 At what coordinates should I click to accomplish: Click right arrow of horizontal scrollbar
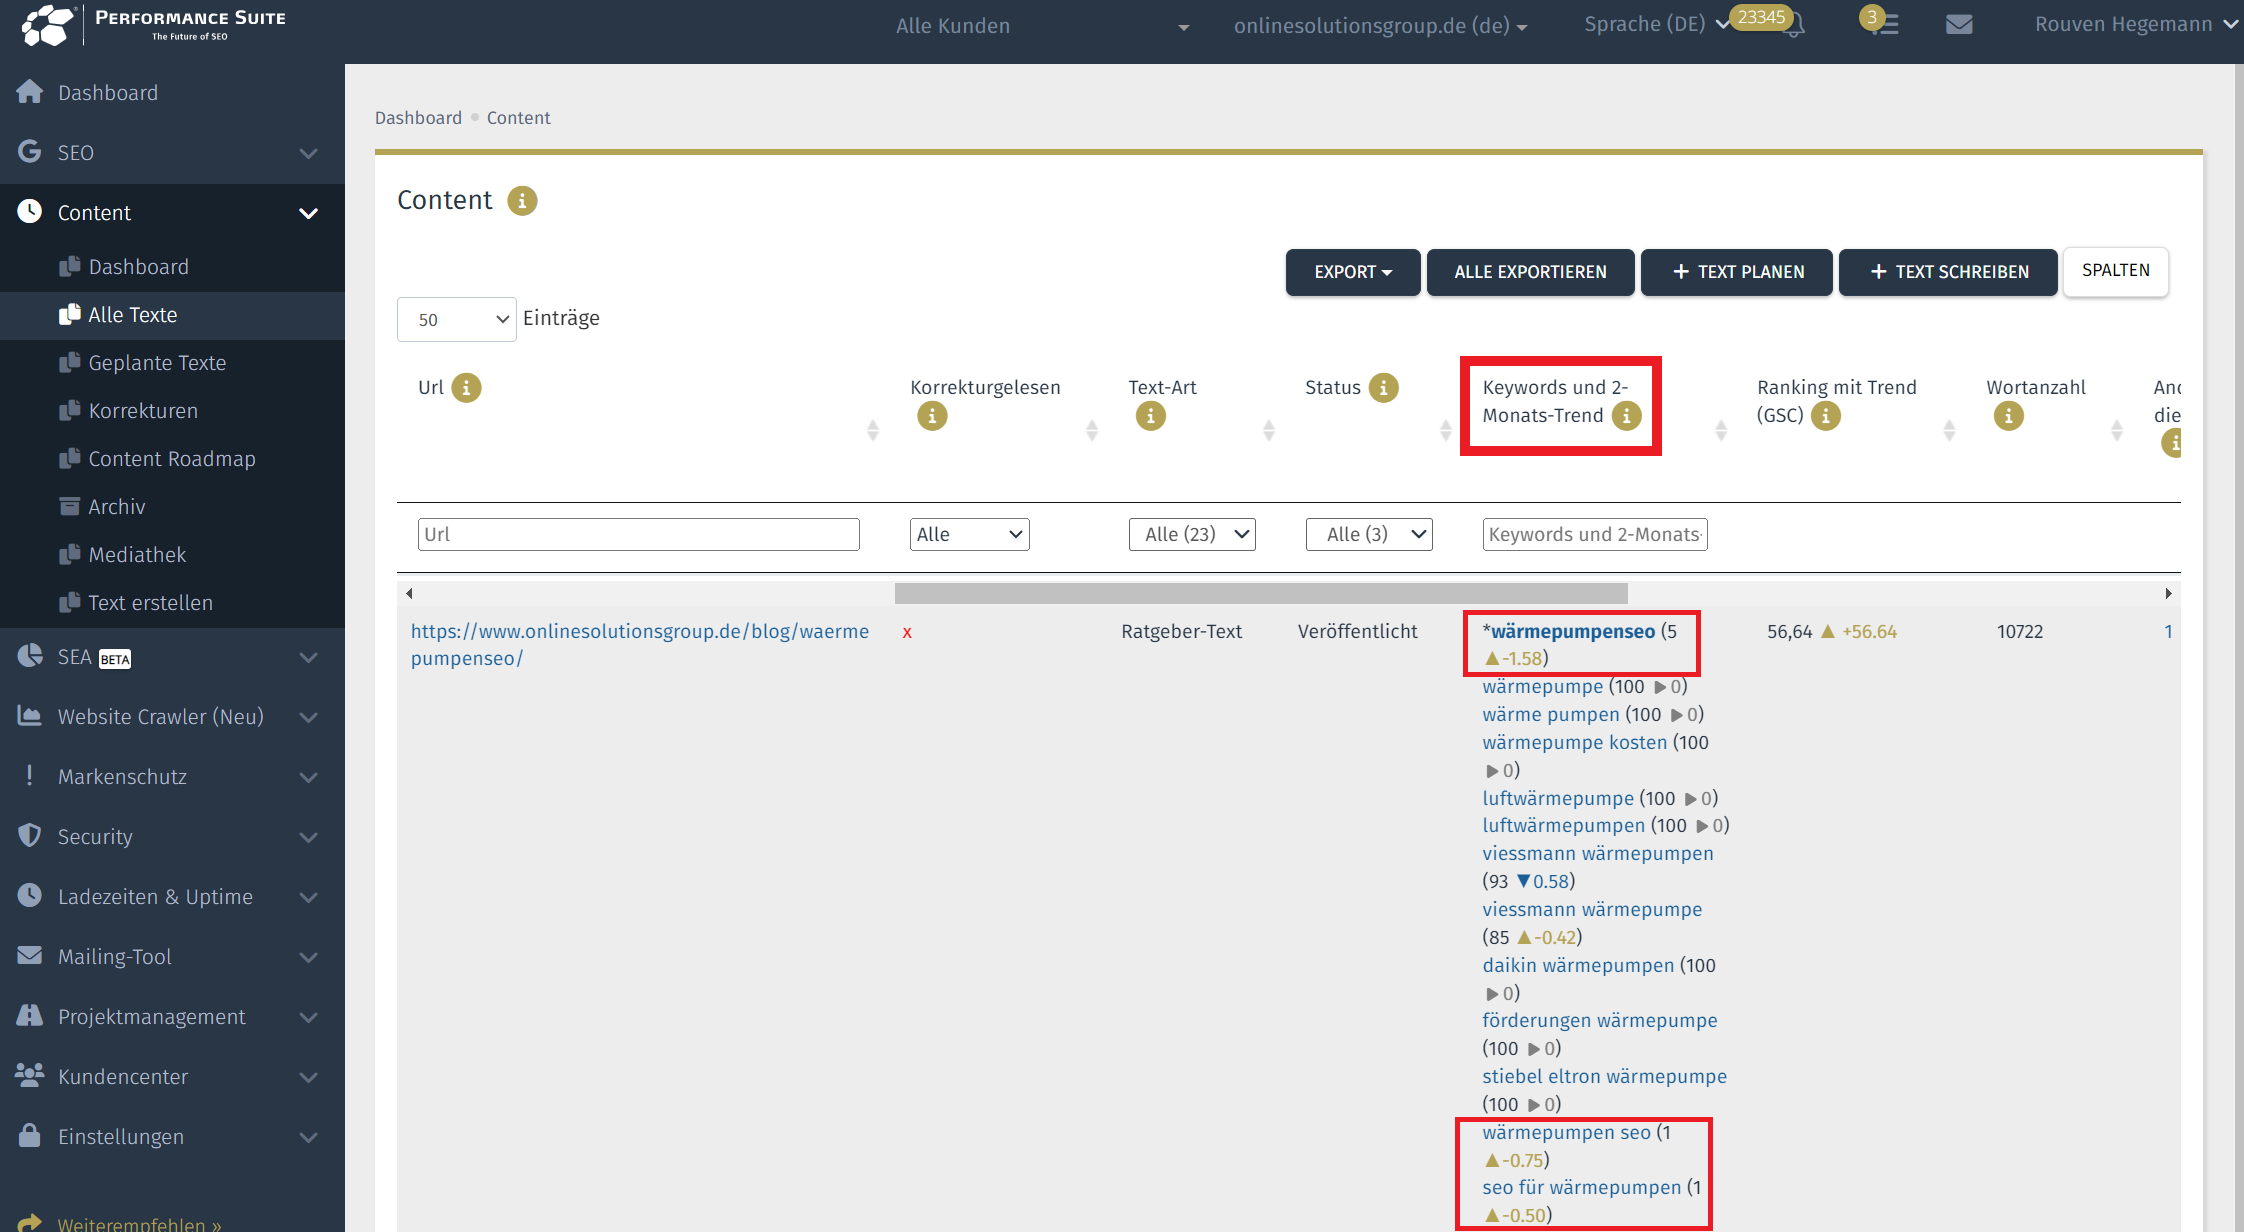click(2168, 593)
